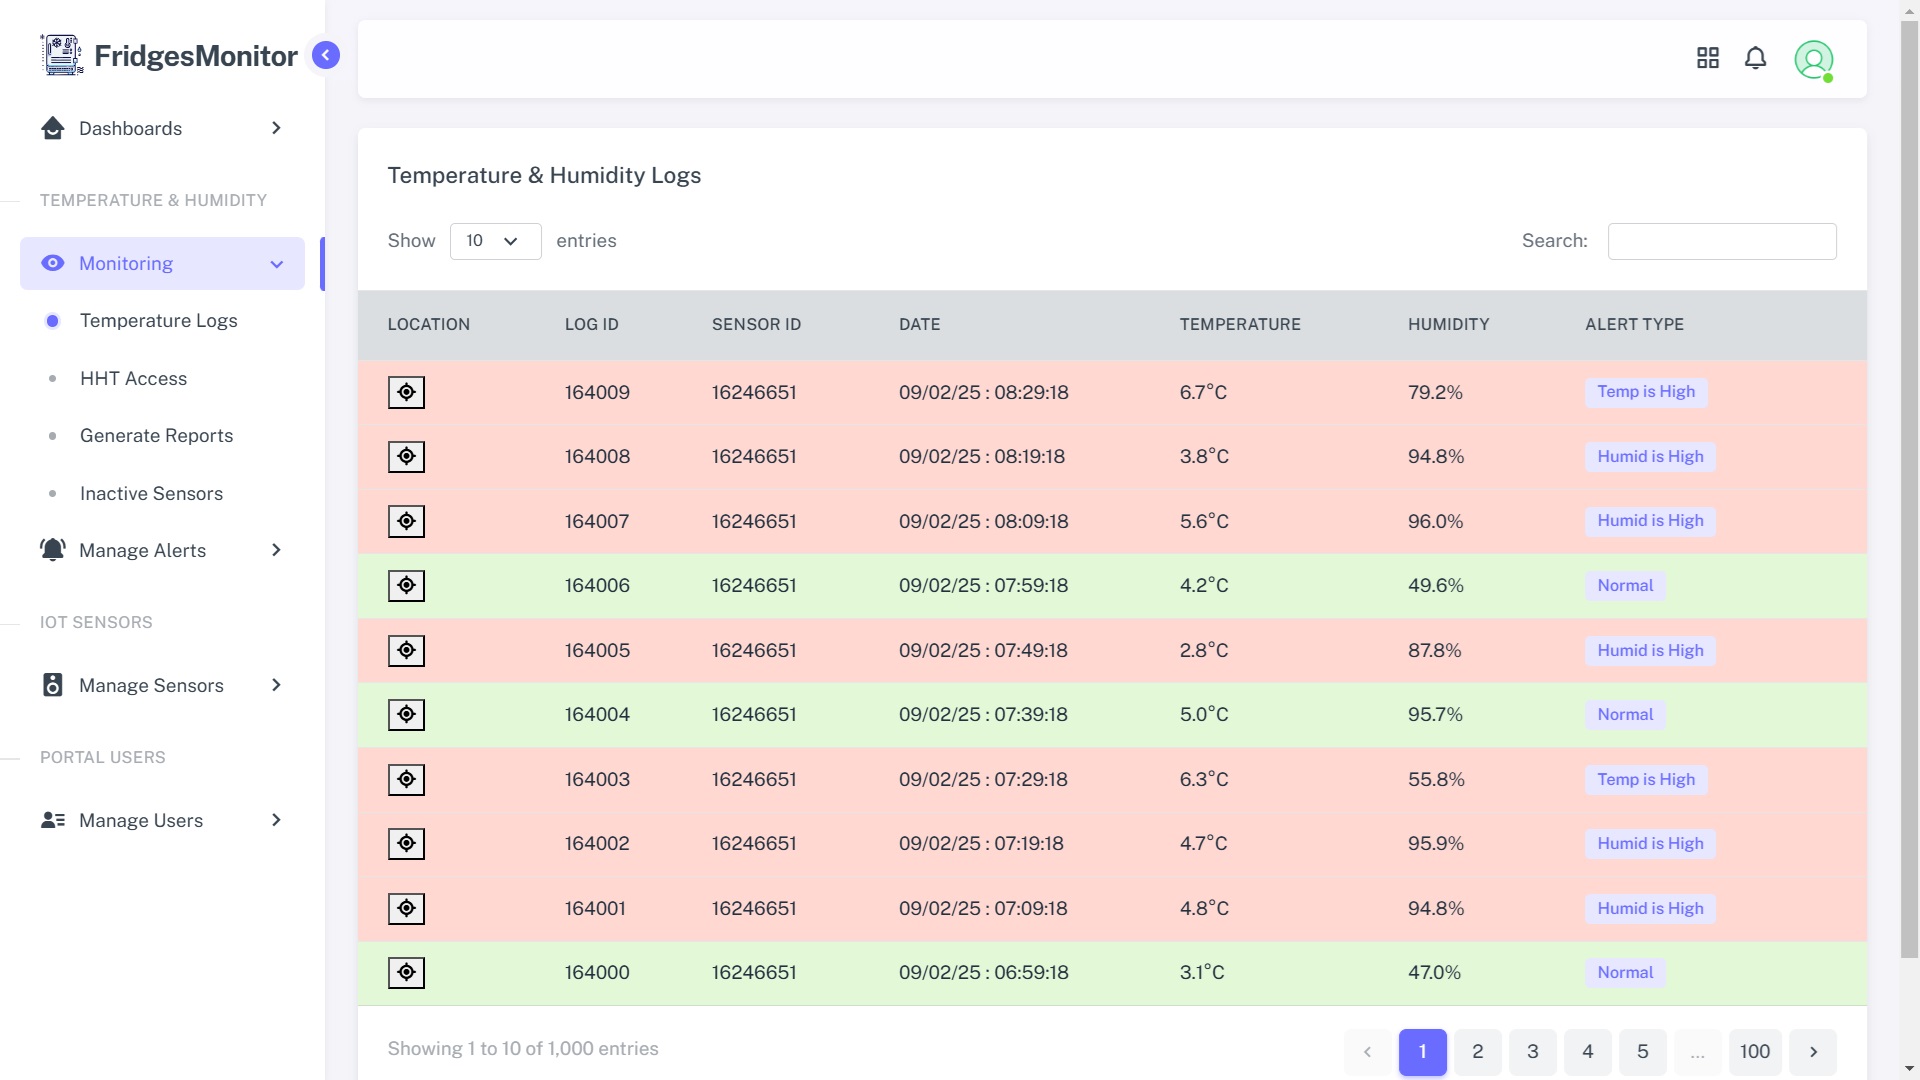Click location icon for log 164009
Viewport: 1920px width, 1080px height.
point(406,392)
